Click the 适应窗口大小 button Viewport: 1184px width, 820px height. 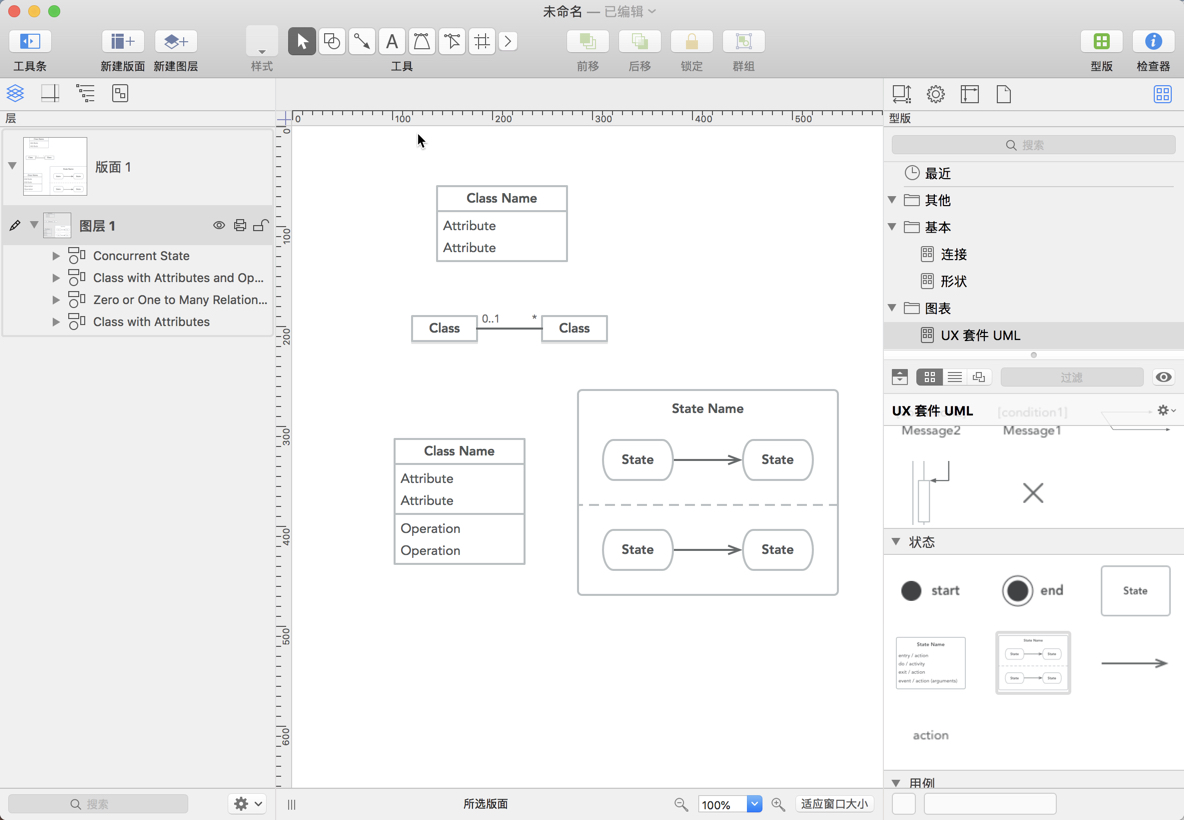pyautogui.click(x=834, y=804)
